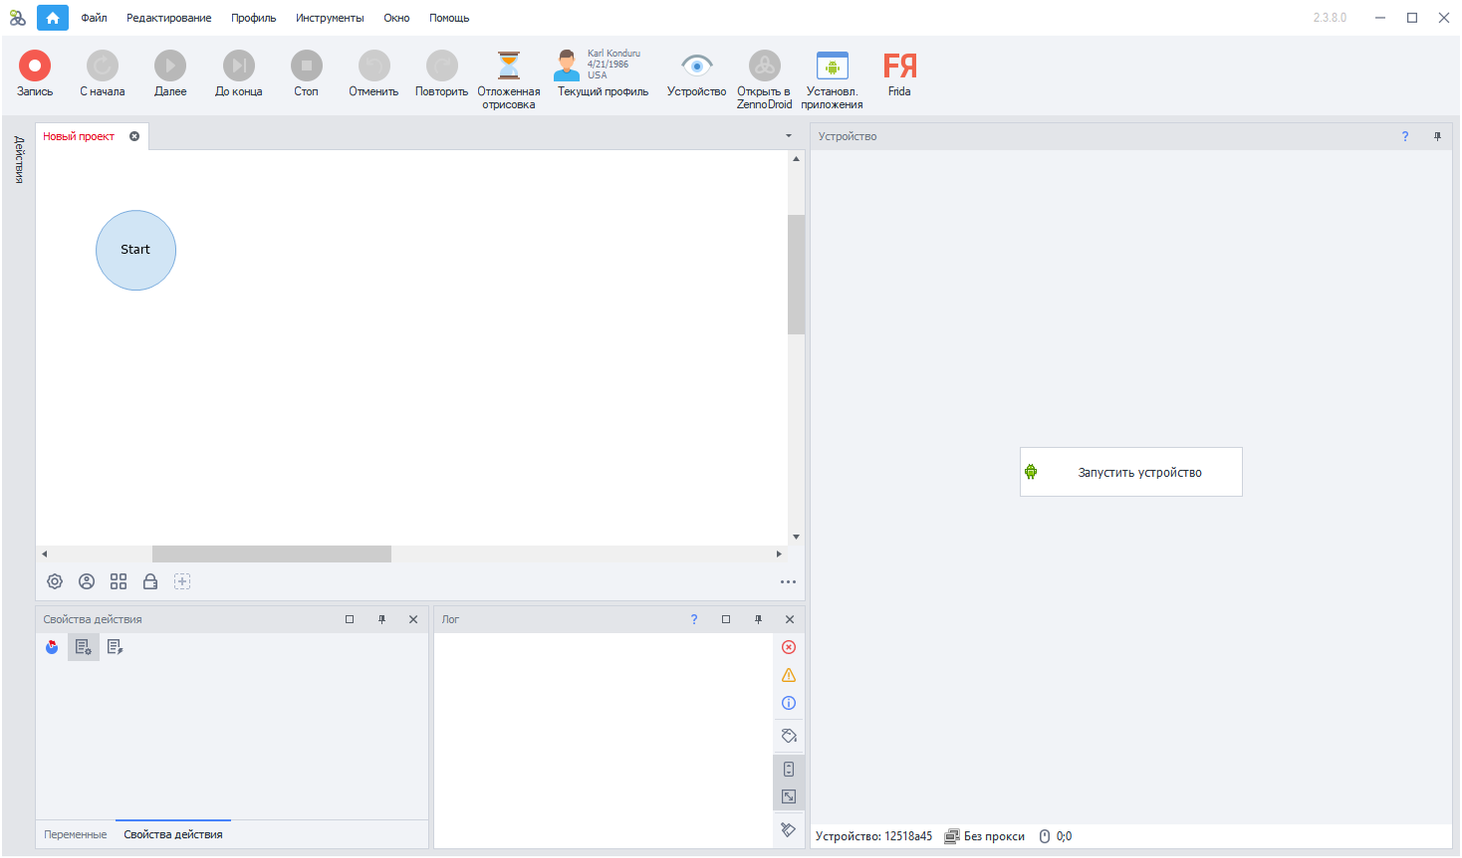Open the Frida tool
The height and width of the screenshot is (858, 1462).
pos(899,66)
